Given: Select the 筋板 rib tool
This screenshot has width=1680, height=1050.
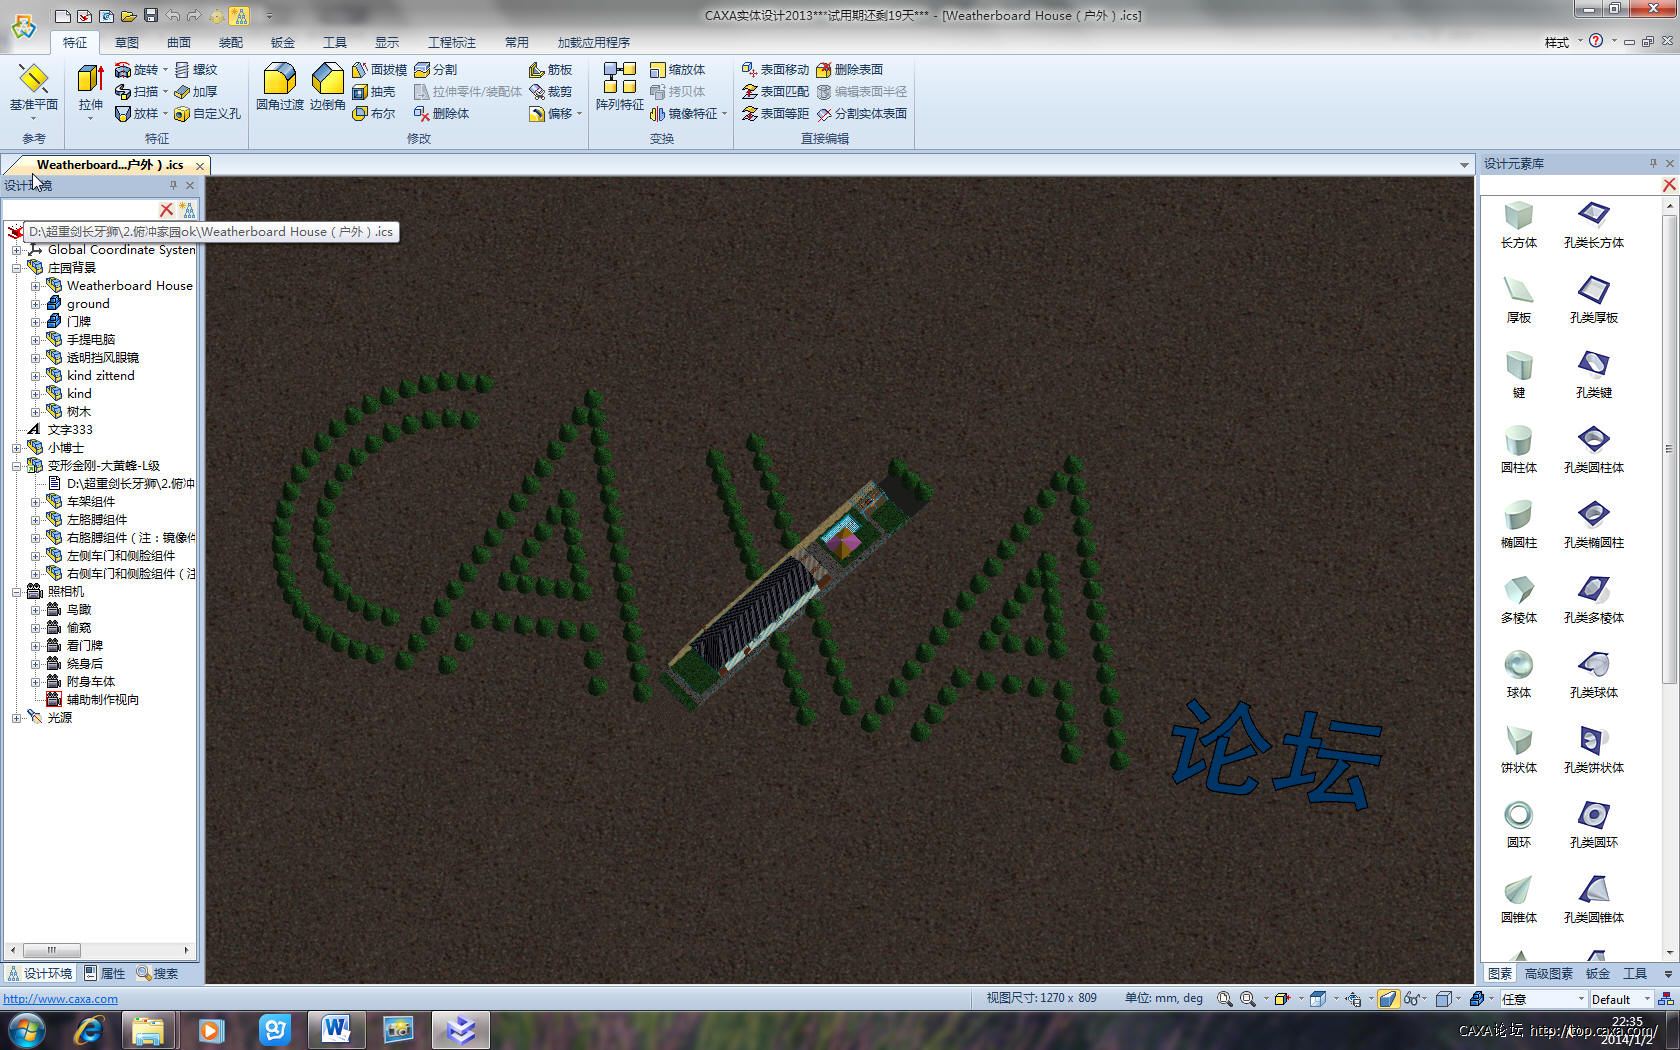Looking at the screenshot, I should [550, 69].
